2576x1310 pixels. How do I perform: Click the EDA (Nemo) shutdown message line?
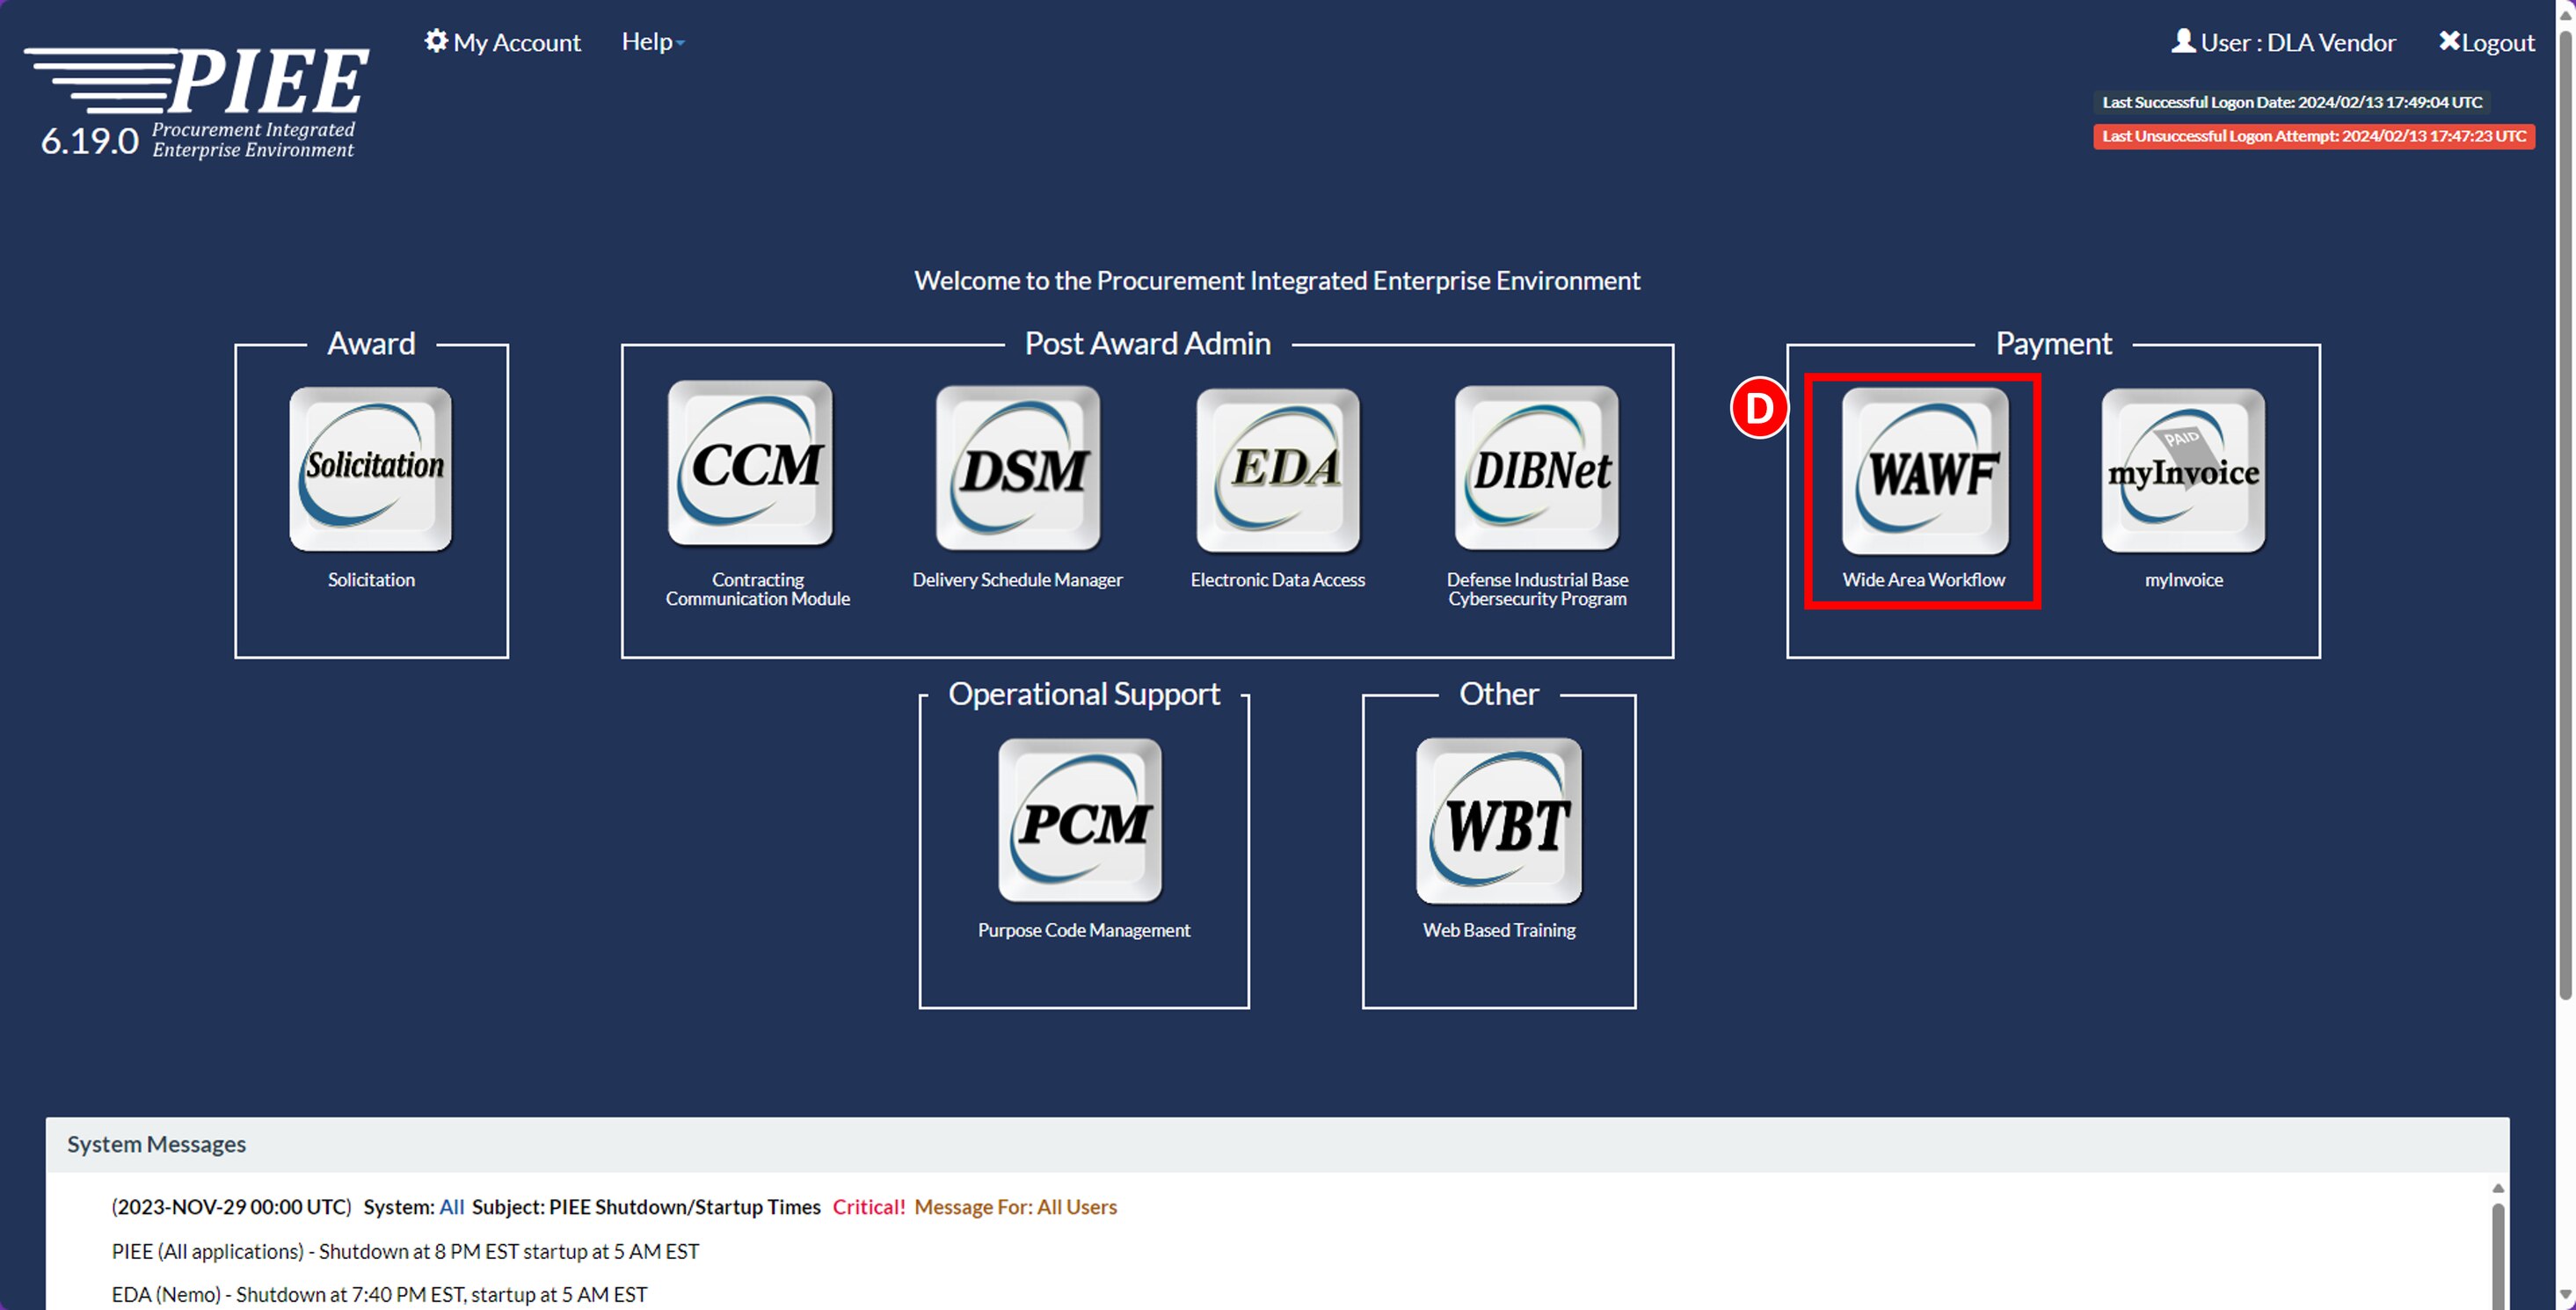(x=379, y=1294)
